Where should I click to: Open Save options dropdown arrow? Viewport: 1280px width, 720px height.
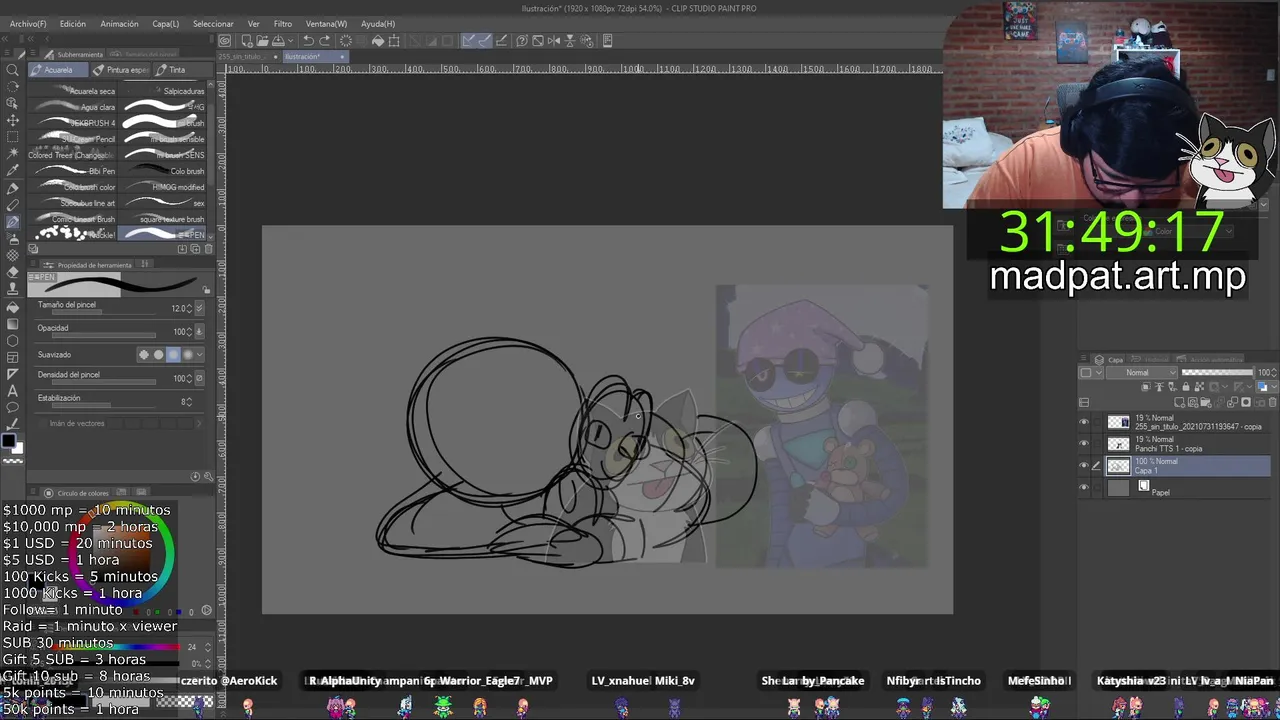pos(291,41)
